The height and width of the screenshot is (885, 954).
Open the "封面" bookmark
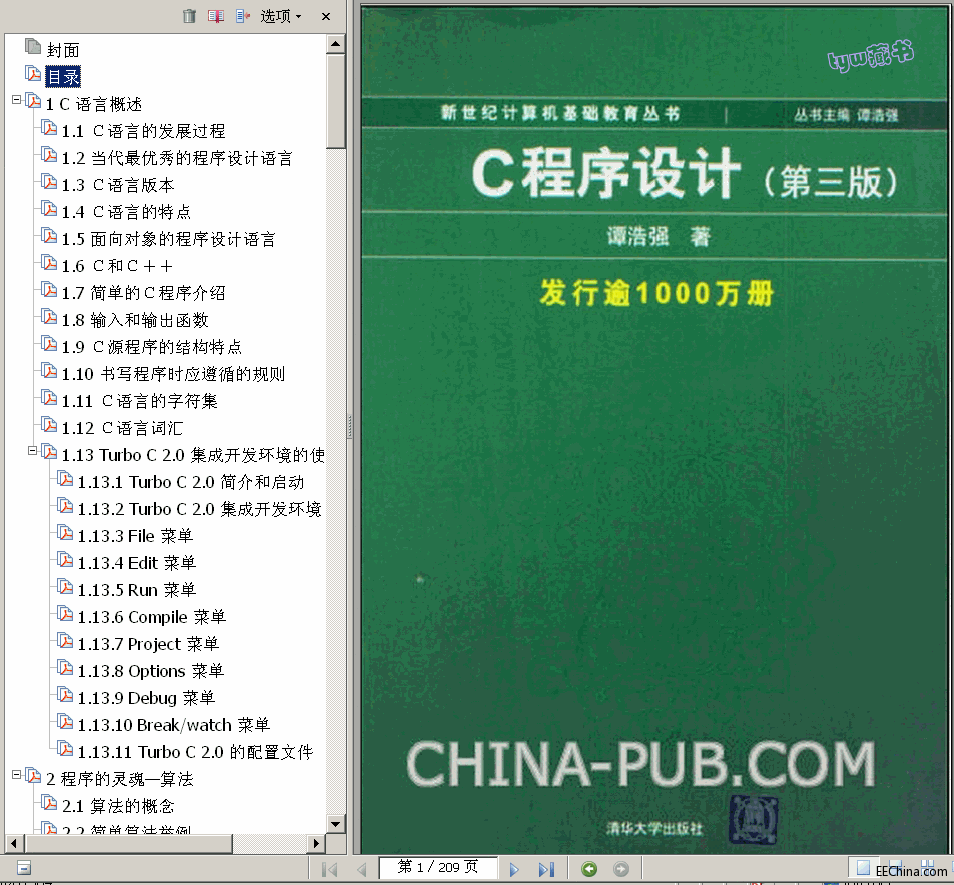61,47
